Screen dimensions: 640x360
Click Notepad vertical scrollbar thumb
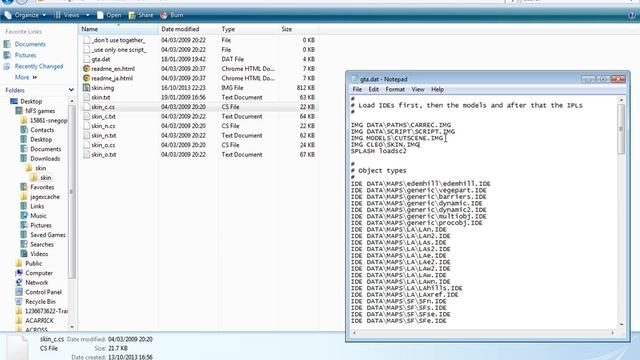pos(621,129)
